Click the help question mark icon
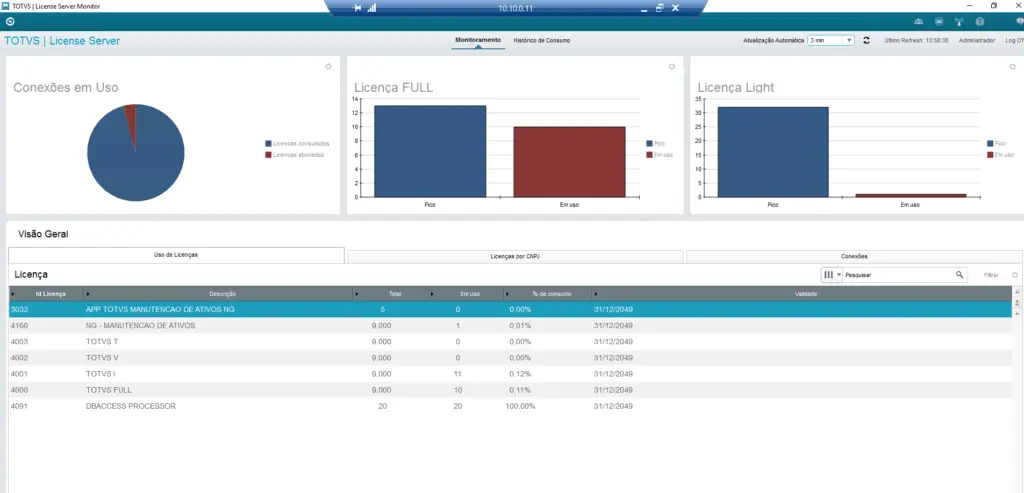1024x493 pixels. 980,21
